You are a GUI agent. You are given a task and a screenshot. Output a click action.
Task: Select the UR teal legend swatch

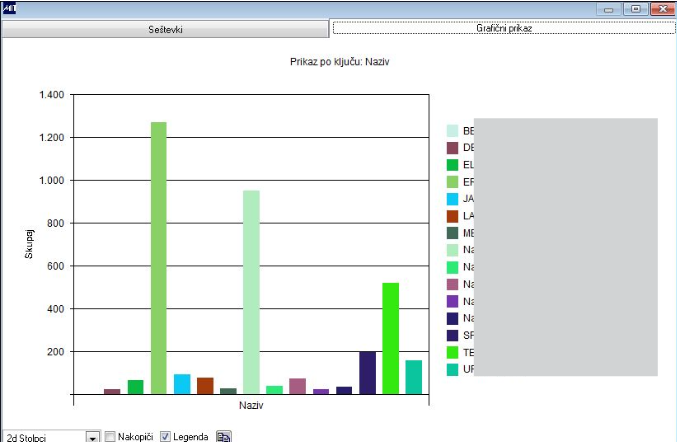[x=452, y=369]
